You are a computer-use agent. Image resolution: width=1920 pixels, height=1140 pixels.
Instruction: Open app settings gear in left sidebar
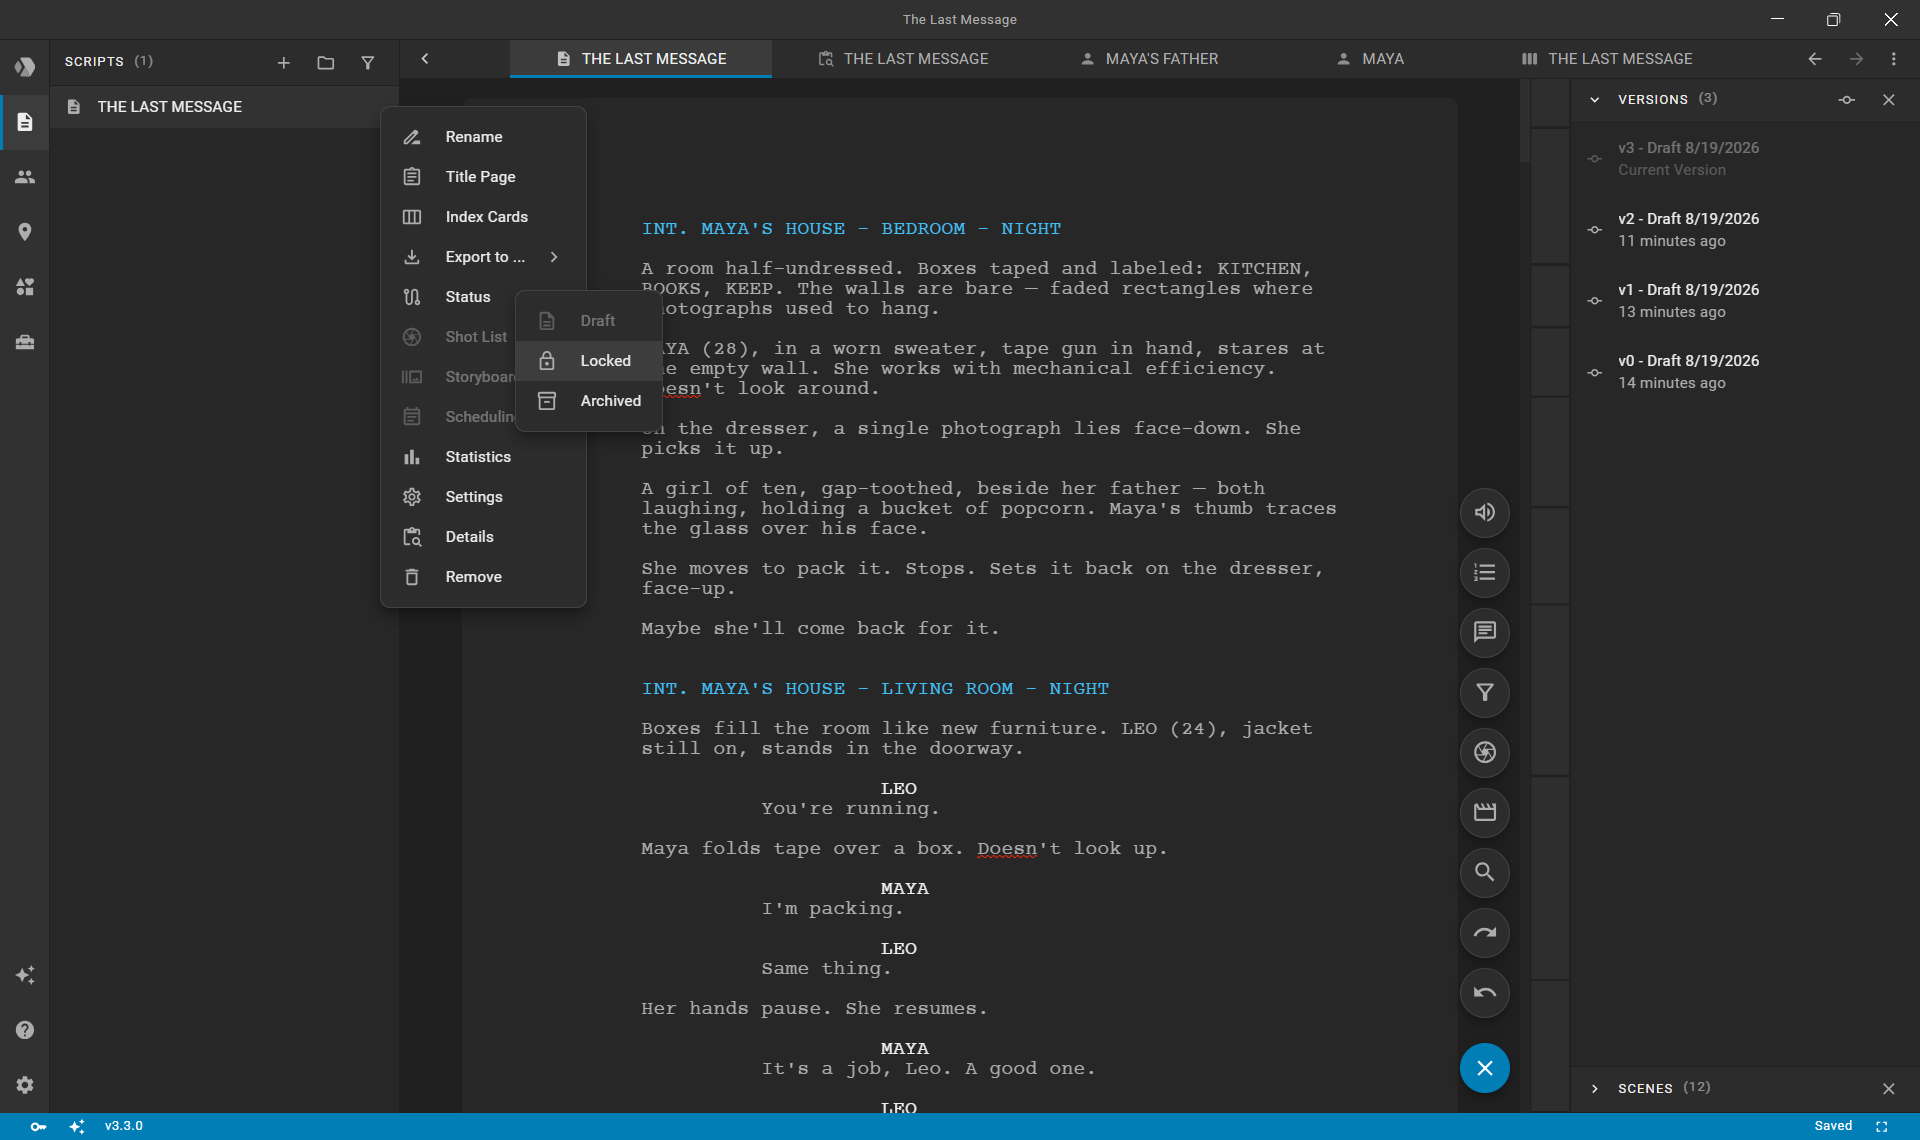click(25, 1085)
